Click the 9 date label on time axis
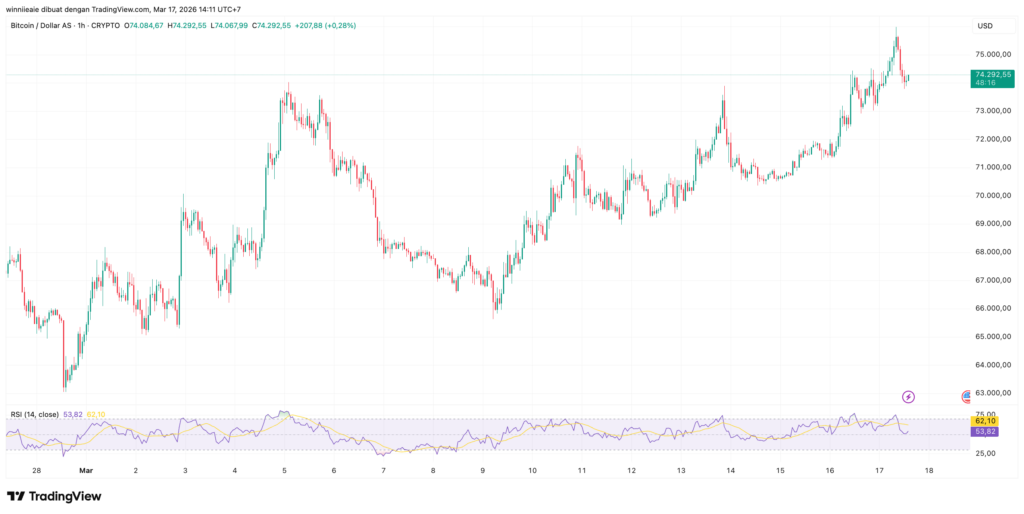This screenshot has width=1024, height=514. [483, 470]
